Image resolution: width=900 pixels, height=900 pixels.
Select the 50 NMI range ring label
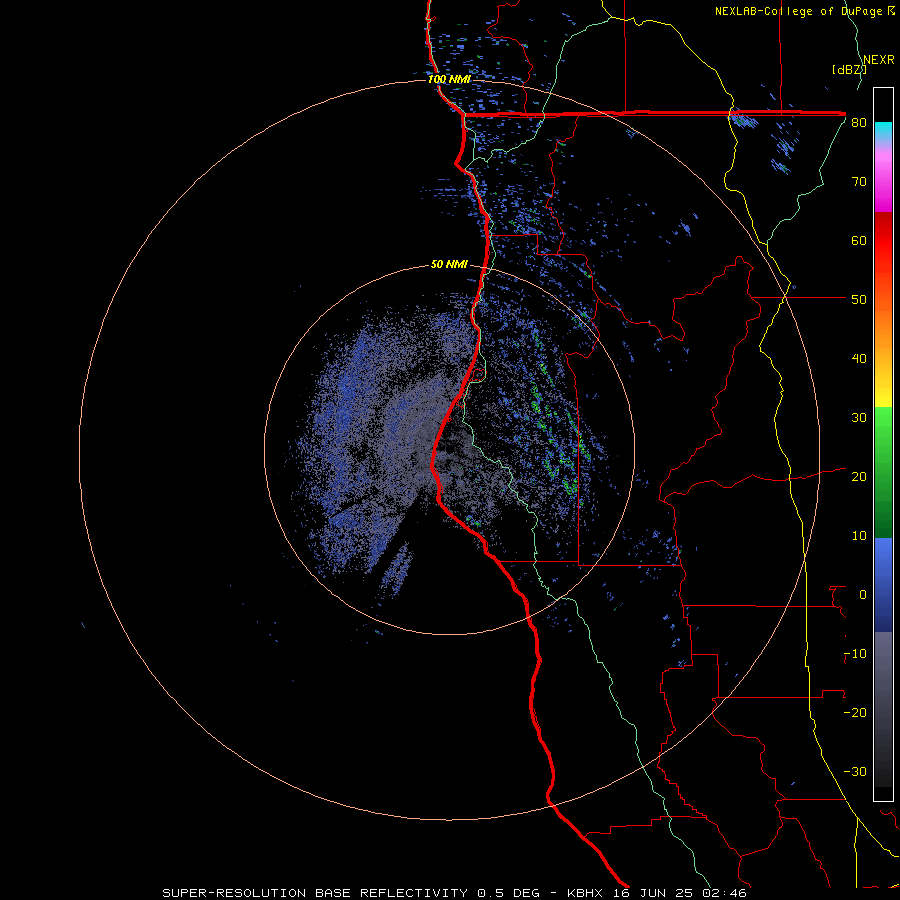449,265
